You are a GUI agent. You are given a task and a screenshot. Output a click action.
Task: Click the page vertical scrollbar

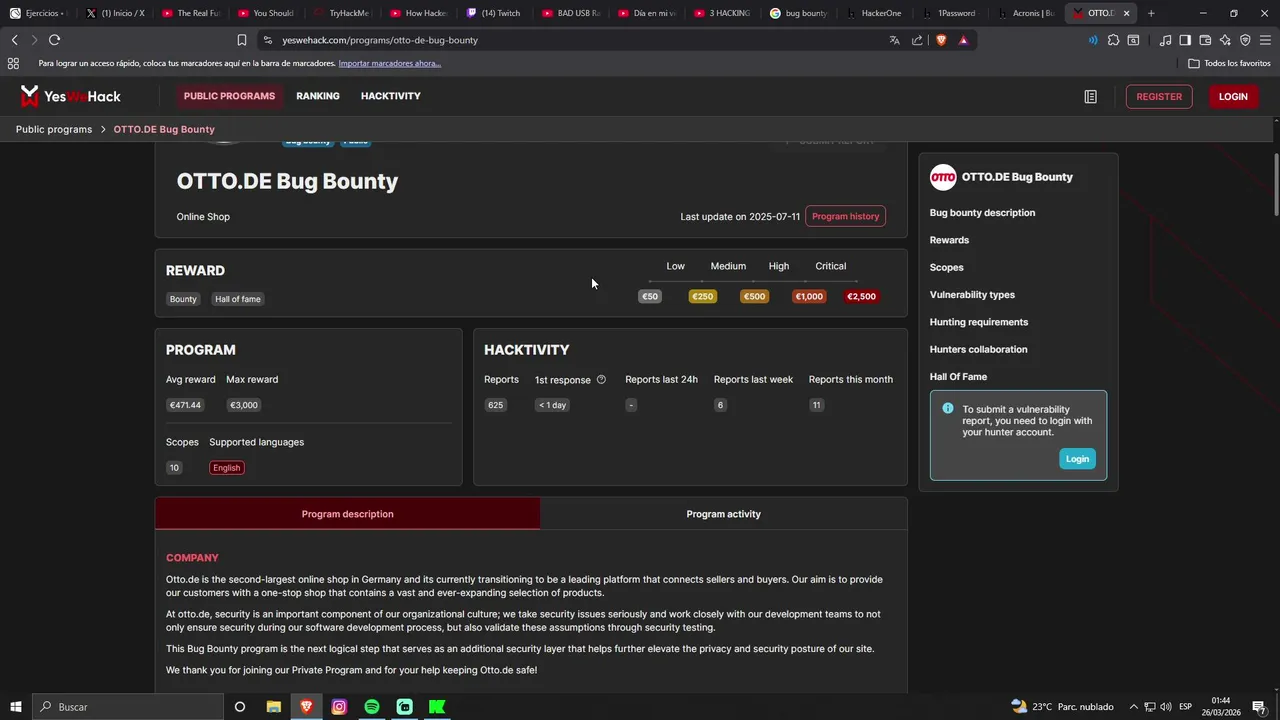1275,185
